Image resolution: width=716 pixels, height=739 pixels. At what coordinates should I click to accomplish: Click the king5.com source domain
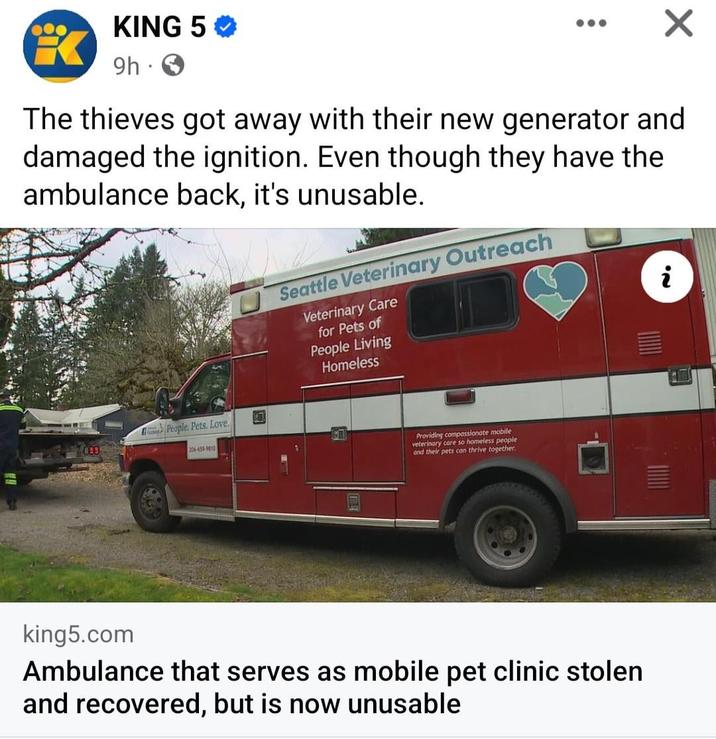point(78,634)
